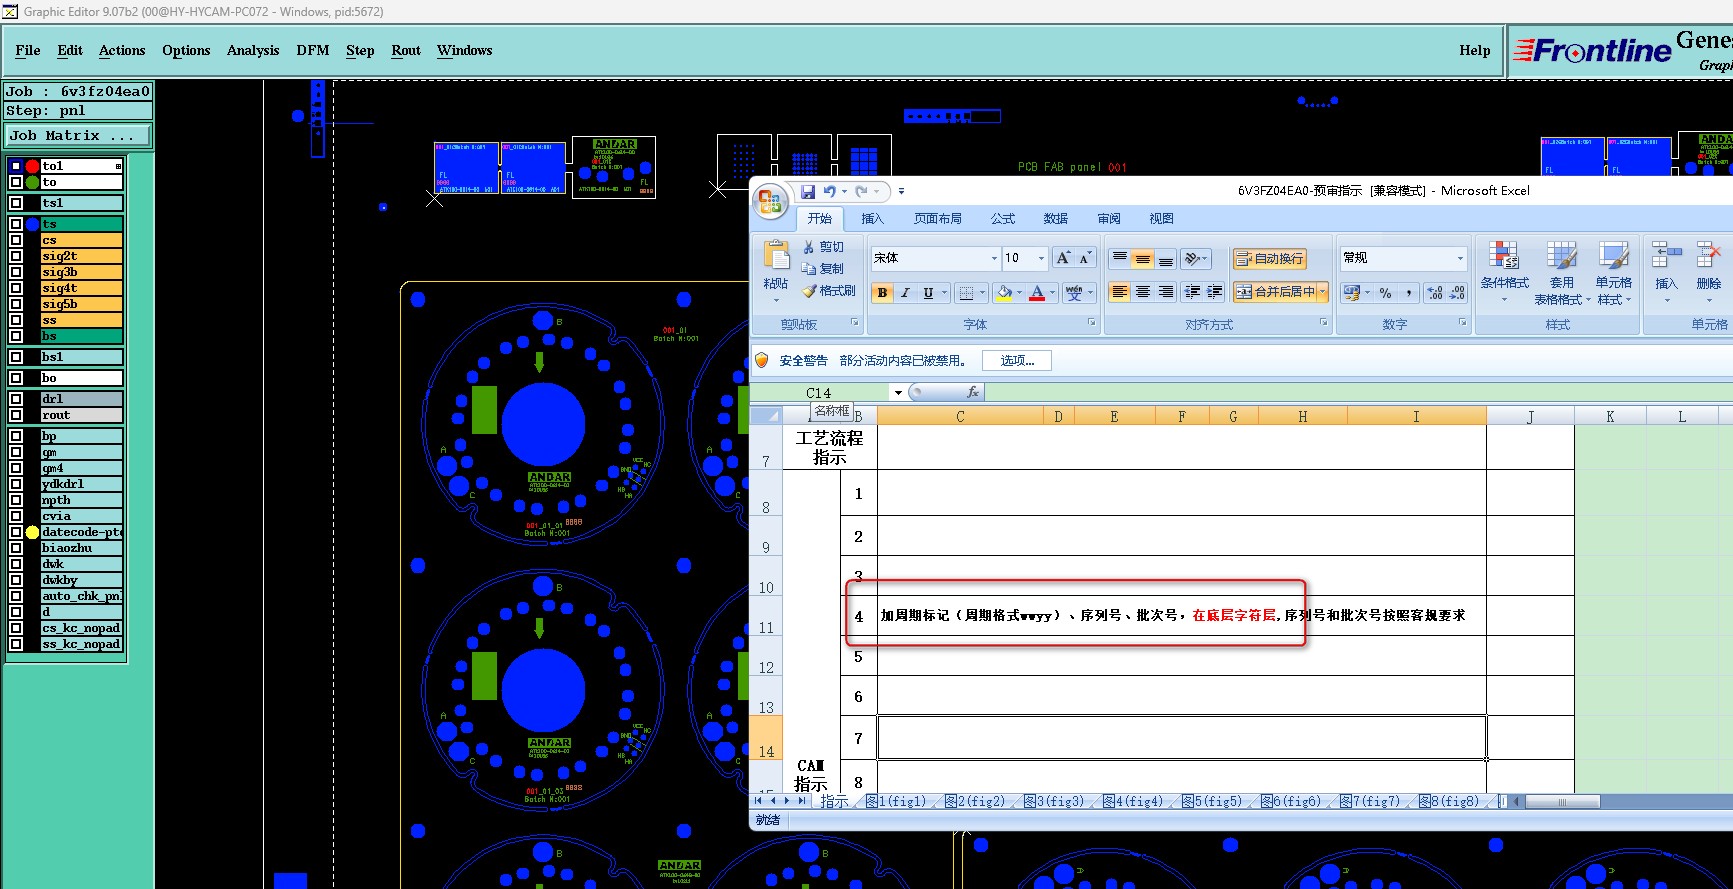1733x889 pixels.
Task: Toggle checkbox for layer bo
Action: tap(16, 378)
